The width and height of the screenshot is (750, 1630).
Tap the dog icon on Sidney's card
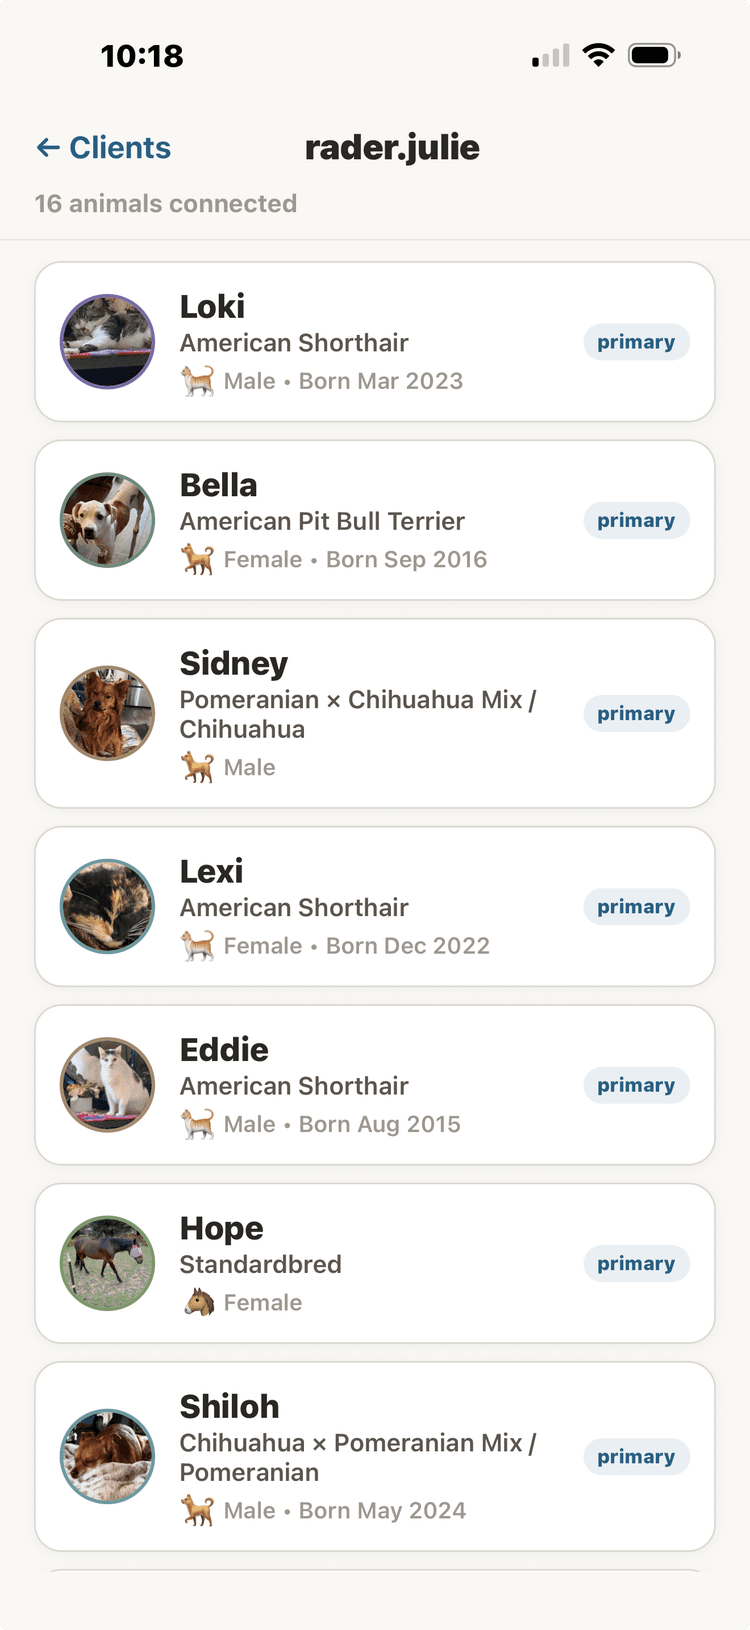click(x=197, y=767)
